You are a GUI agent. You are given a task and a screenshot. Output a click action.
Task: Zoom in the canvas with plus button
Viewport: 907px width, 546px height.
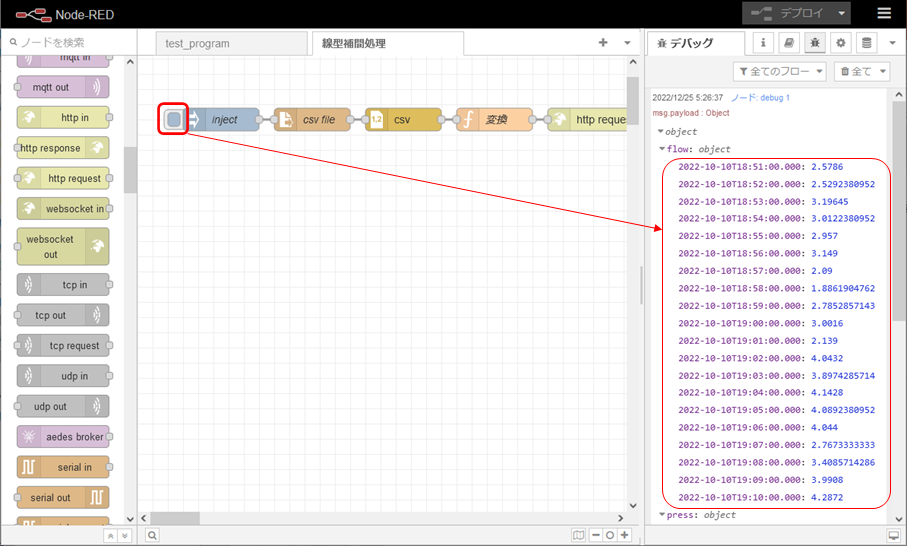click(625, 535)
